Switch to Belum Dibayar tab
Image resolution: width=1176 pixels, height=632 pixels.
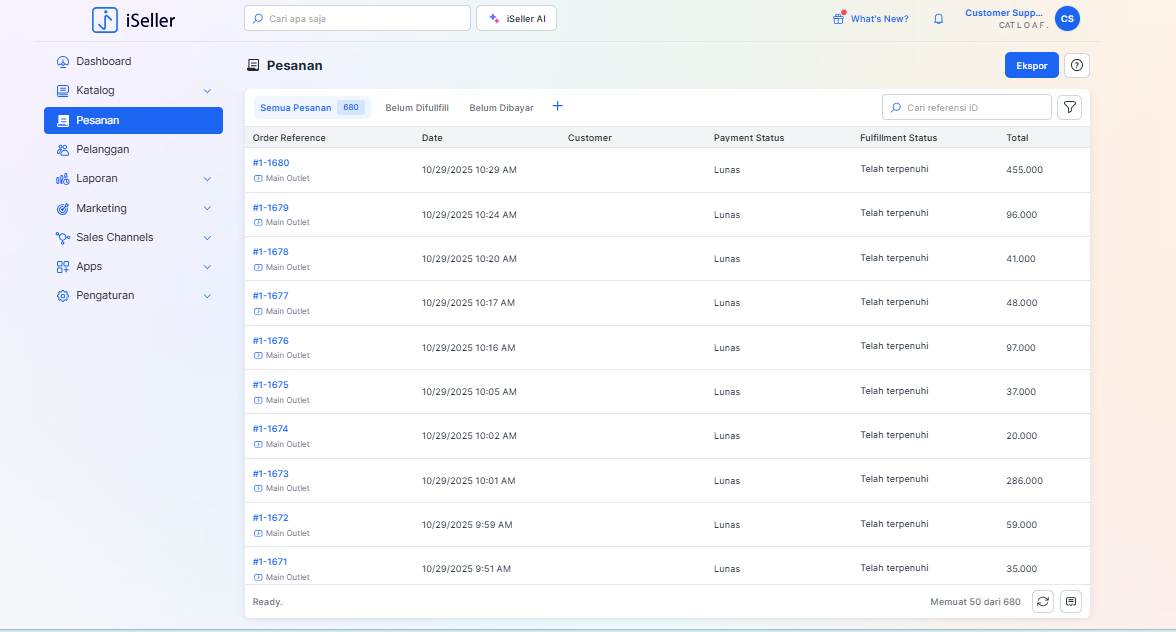[501, 108]
